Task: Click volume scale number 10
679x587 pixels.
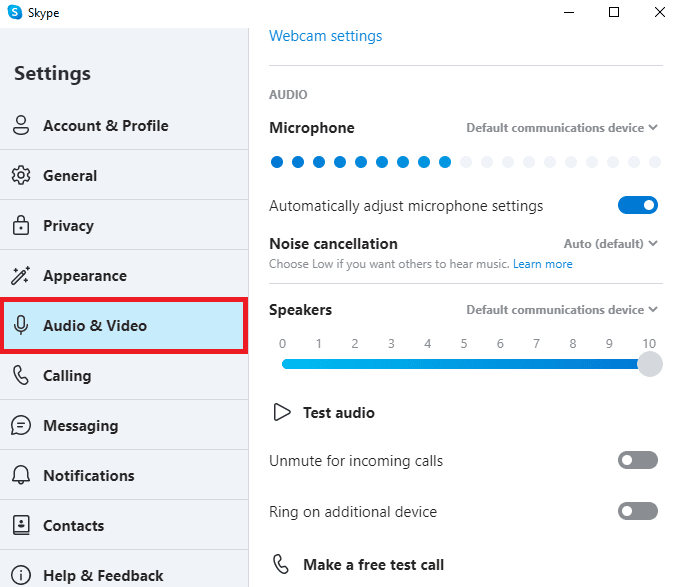Action: pyautogui.click(x=649, y=343)
